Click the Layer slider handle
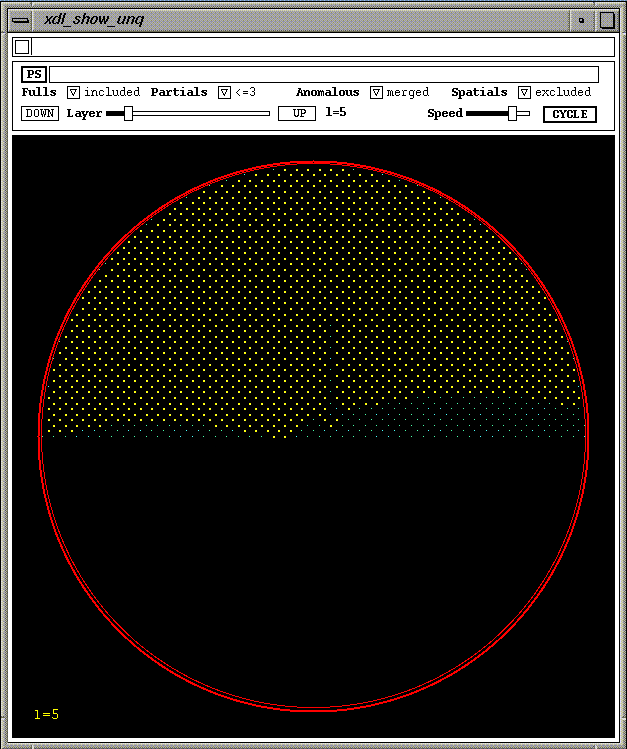Image resolution: width=627 pixels, height=749 pixels. pos(128,114)
